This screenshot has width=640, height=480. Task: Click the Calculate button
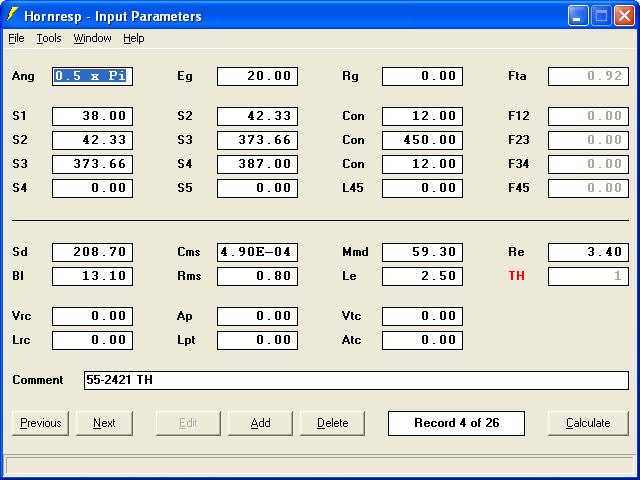588,423
